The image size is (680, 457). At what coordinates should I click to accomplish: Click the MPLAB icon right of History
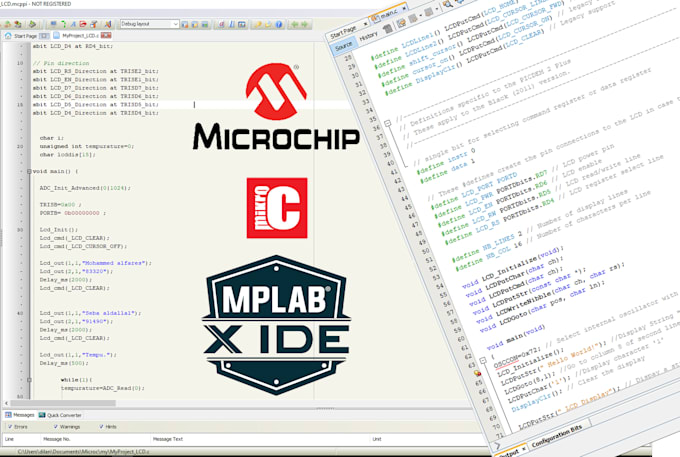pos(387,29)
